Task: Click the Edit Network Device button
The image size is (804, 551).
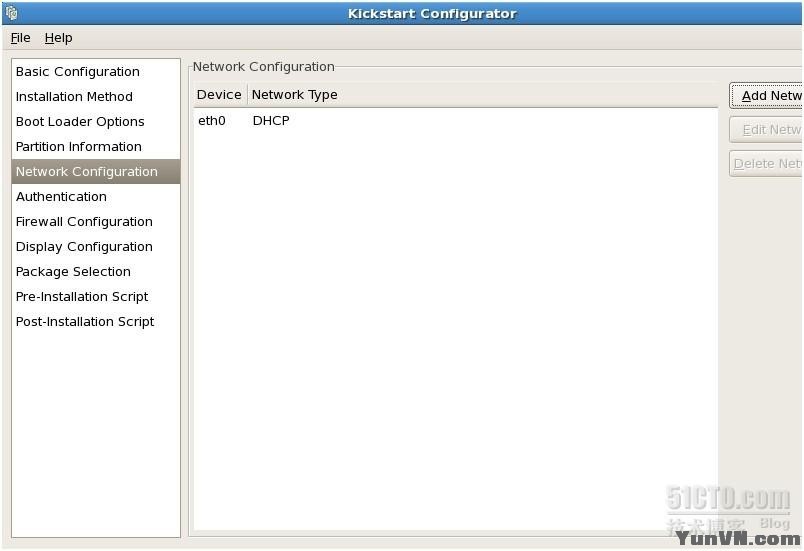Action: click(766, 130)
